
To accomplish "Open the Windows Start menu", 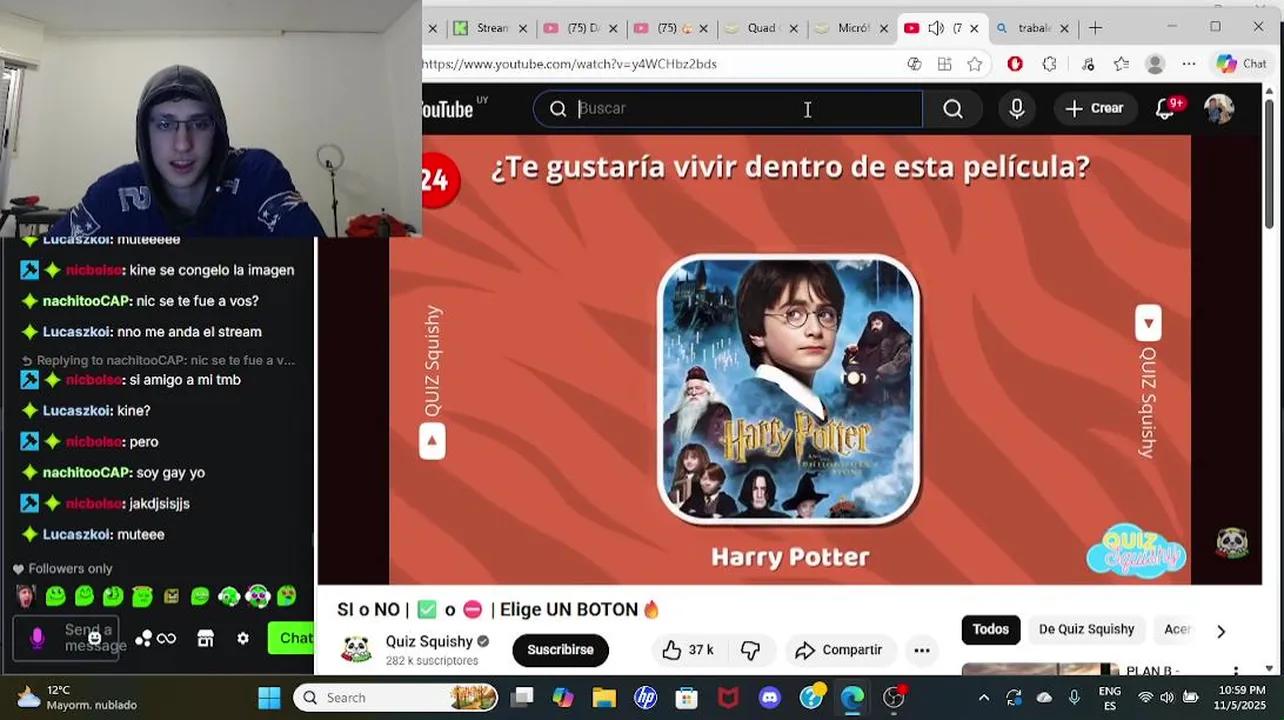I will tap(270, 698).
